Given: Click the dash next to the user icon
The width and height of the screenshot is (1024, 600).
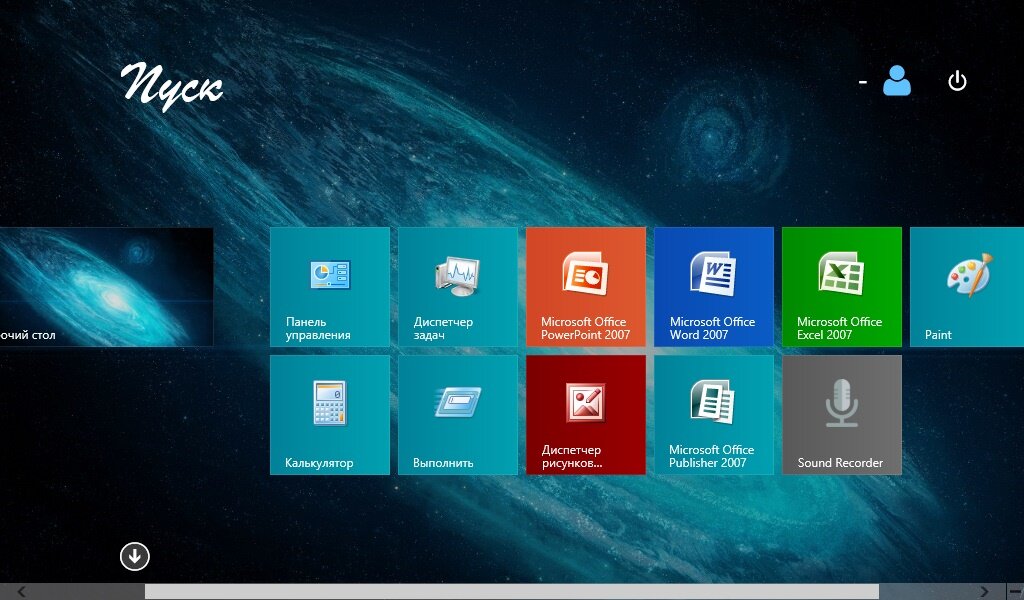Looking at the screenshot, I should [x=863, y=82].
